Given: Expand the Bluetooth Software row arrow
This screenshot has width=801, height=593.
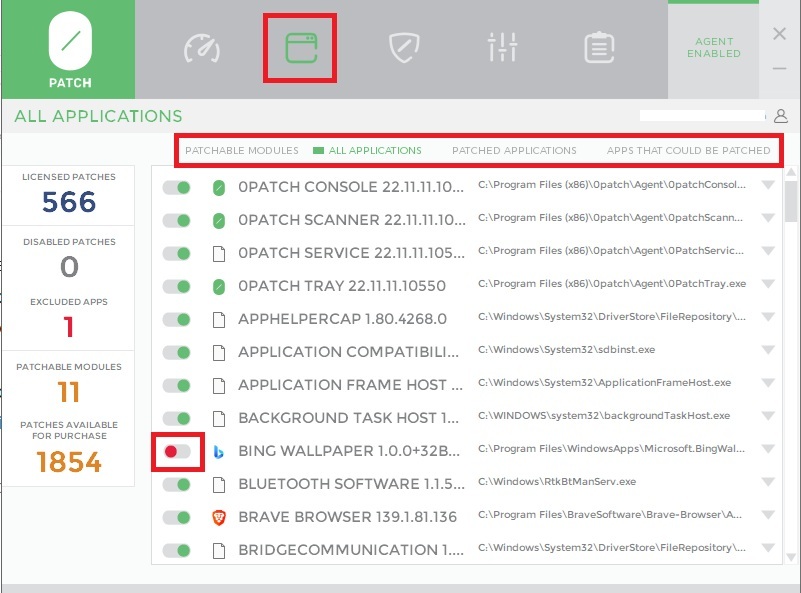Looking at the screenshot, I should point(768,483).
